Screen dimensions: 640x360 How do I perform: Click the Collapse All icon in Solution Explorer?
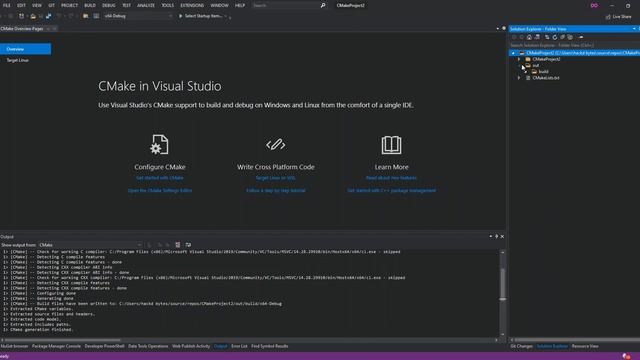pos(562,37)
